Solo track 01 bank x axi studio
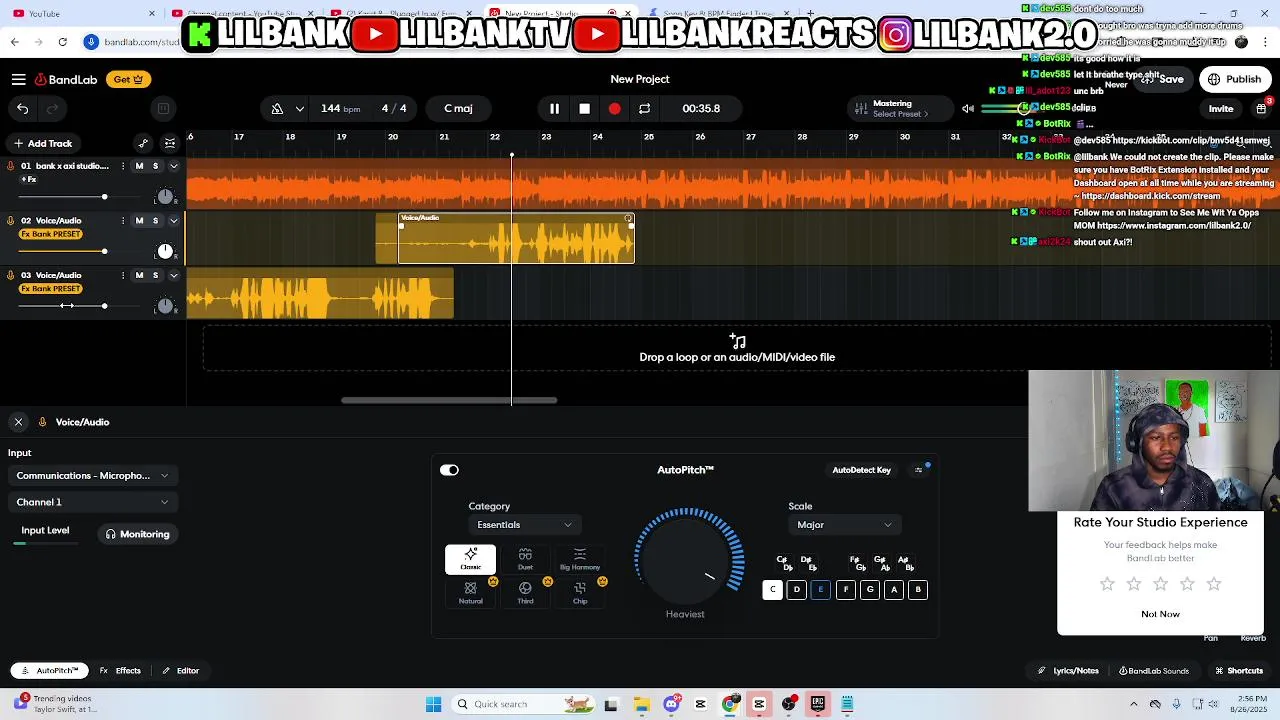Image resolution: width=1280 pixels, height=720 pixels. pyautogui.click(x=155, y=166)
